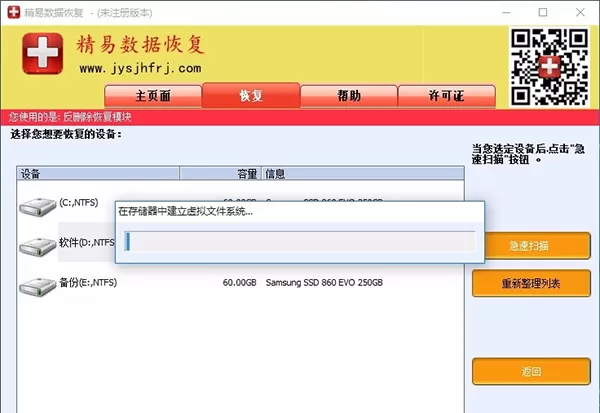The image size is (600, 413).
Task: Close the 精易数据恢复 window
Action: coord(580,12)
